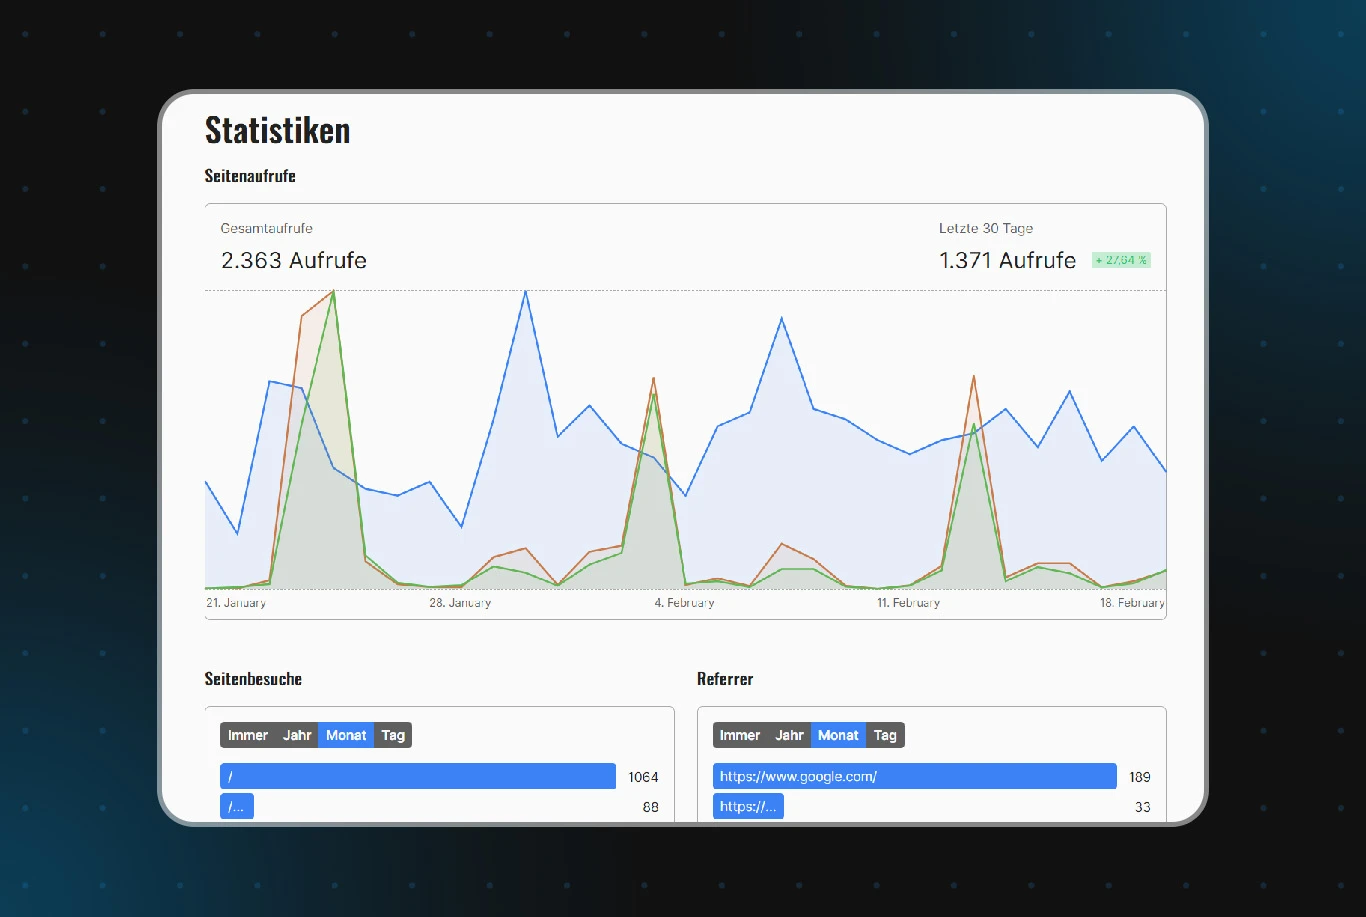Click the 28. January axis label
Screen dimensions: 1366x917
tap(460, 603)
